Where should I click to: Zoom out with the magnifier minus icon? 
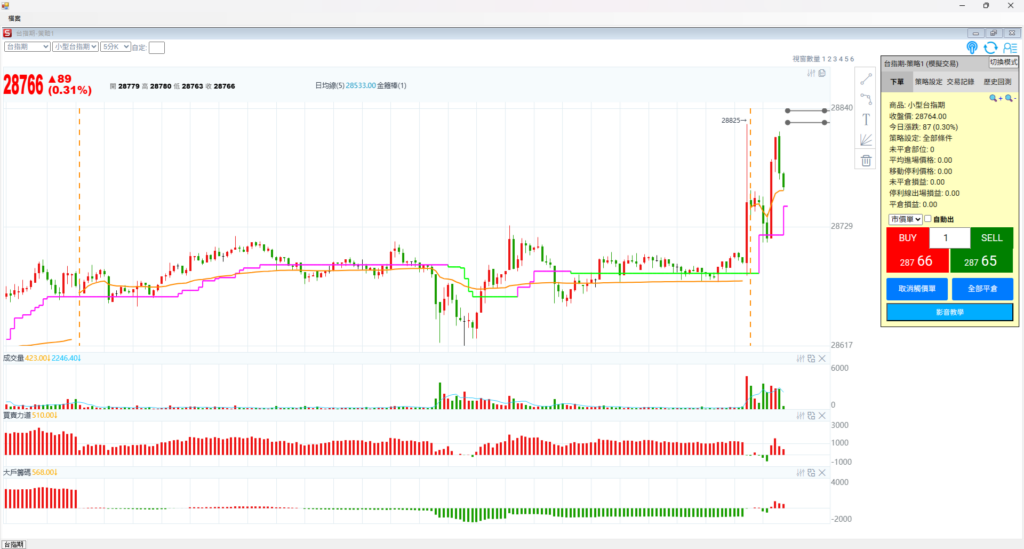pos(1009,98)
